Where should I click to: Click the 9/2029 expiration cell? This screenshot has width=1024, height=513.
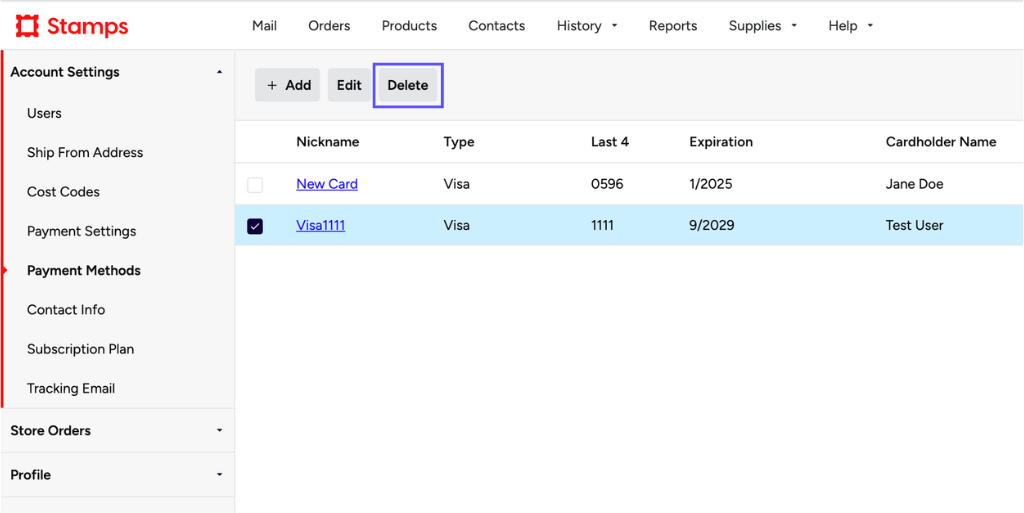712,225
